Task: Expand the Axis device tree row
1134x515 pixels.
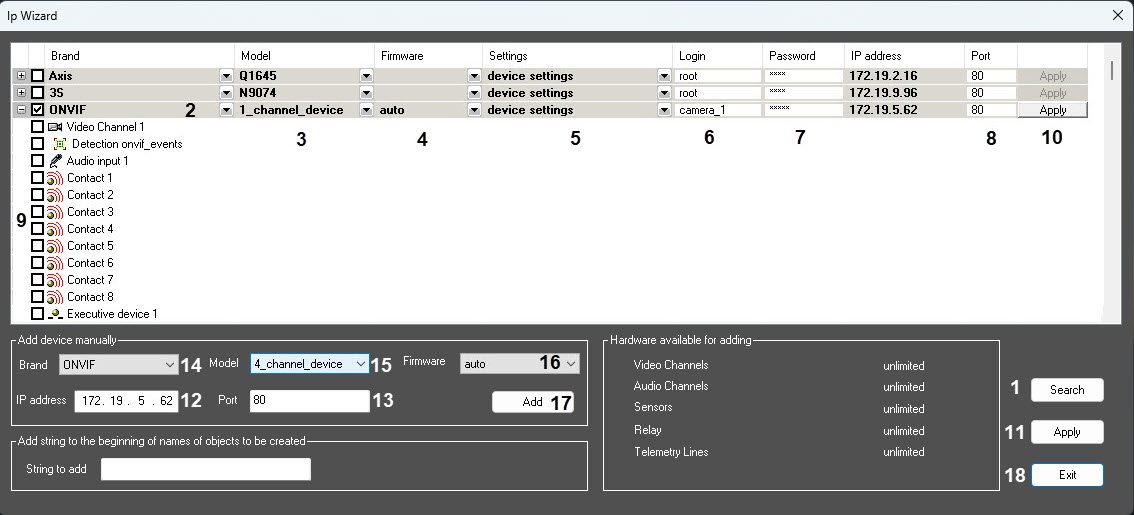Action: point(22,76)
